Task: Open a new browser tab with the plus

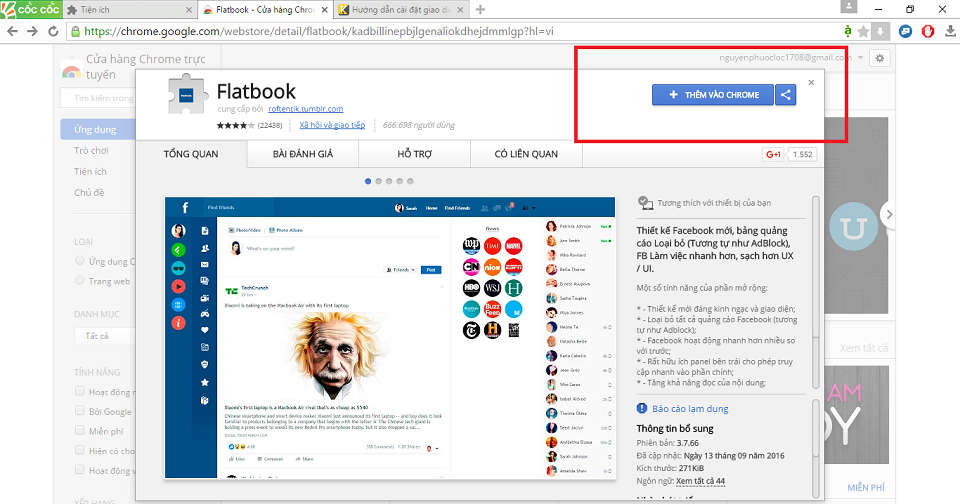Action: 481,9
